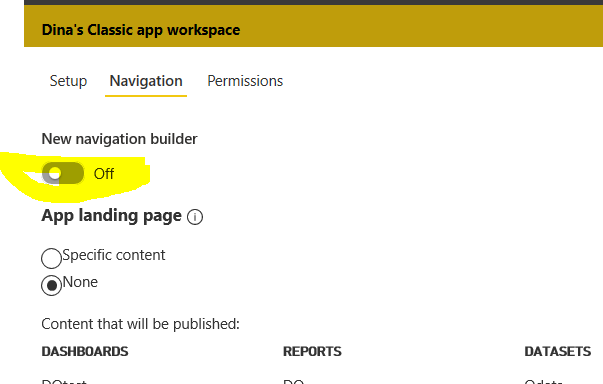
Task: Click the DASHBOARDS column header
Action: pos(85,351)
